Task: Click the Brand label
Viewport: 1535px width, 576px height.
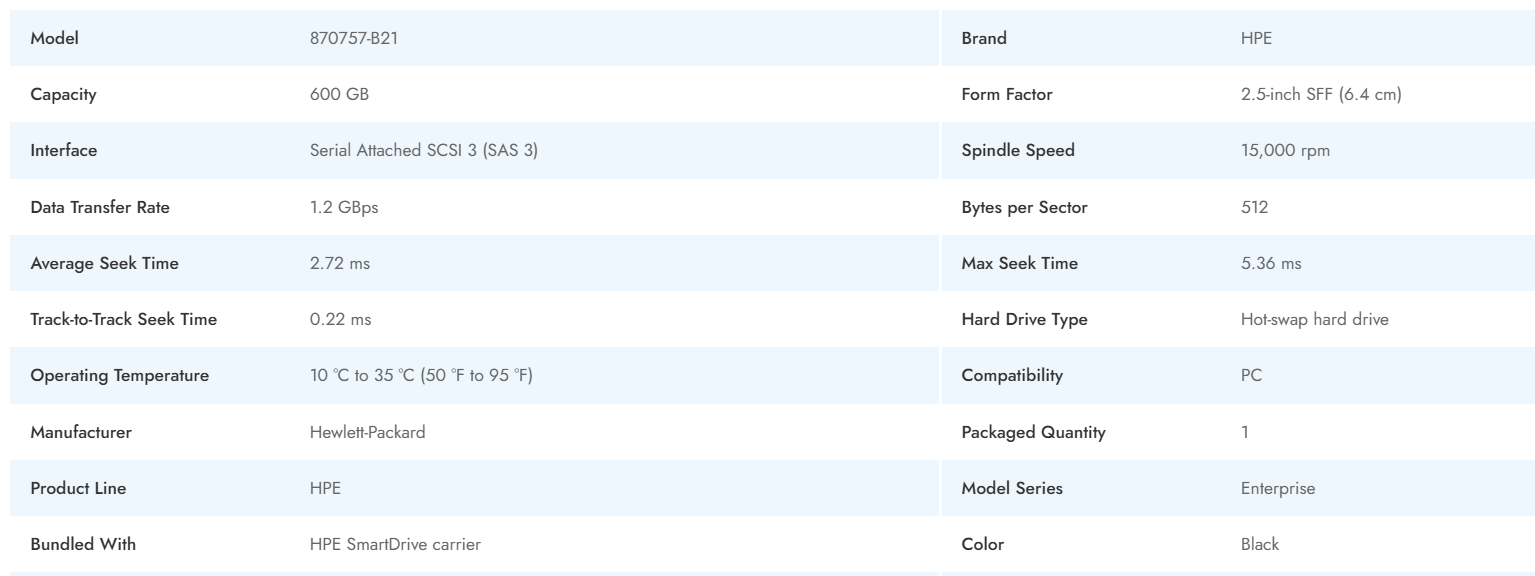Action: 984,39
